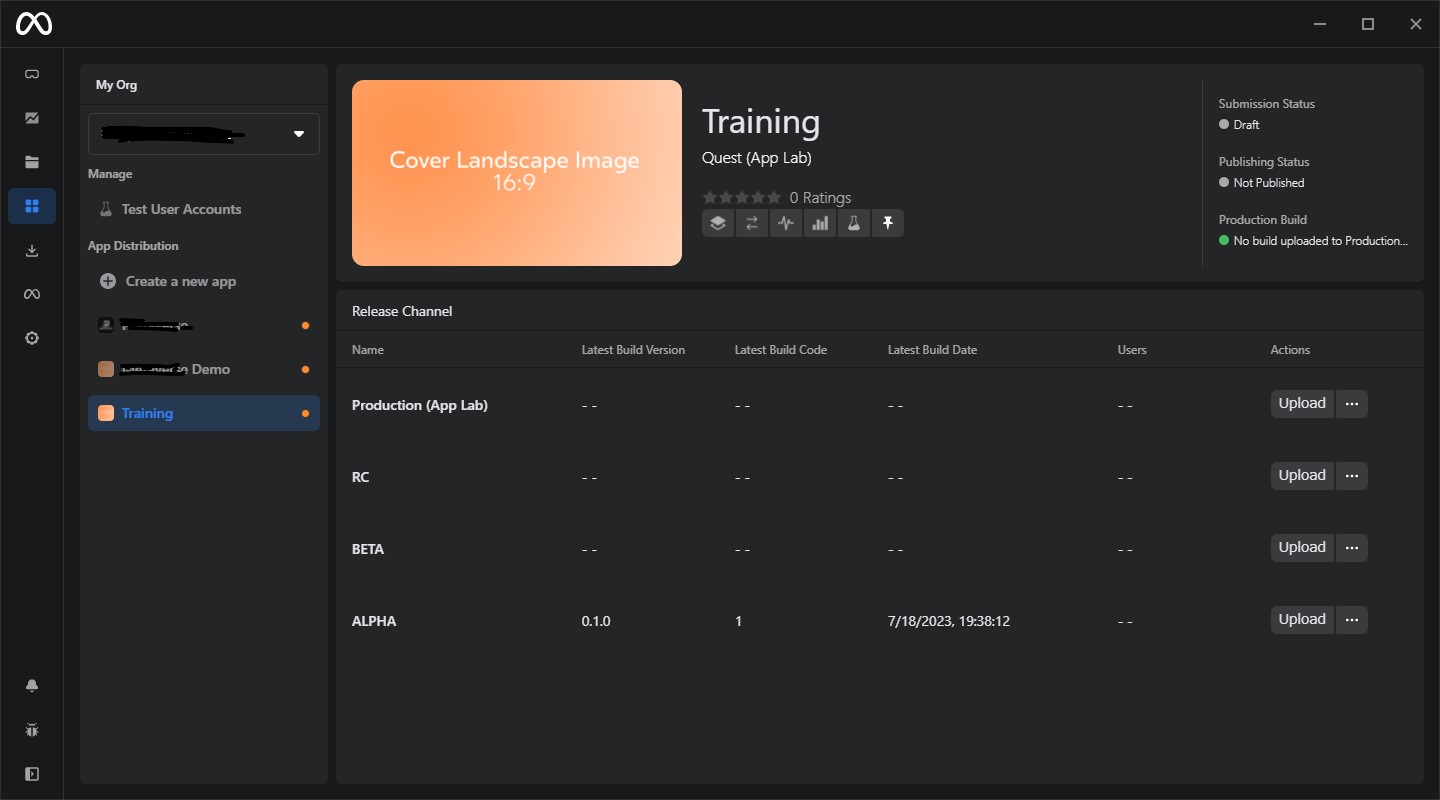The image size is (1440, 800).
Task: Open Test User Accounts page
Action: [181, 209]
